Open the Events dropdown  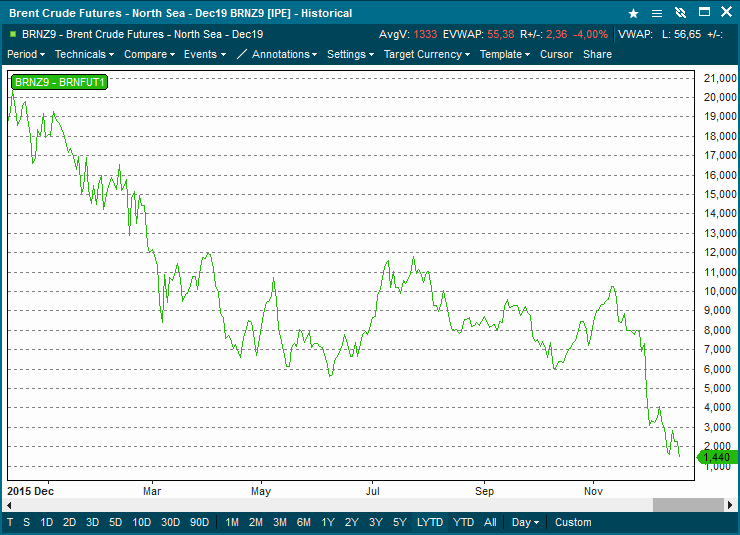(x=205, y=54)
